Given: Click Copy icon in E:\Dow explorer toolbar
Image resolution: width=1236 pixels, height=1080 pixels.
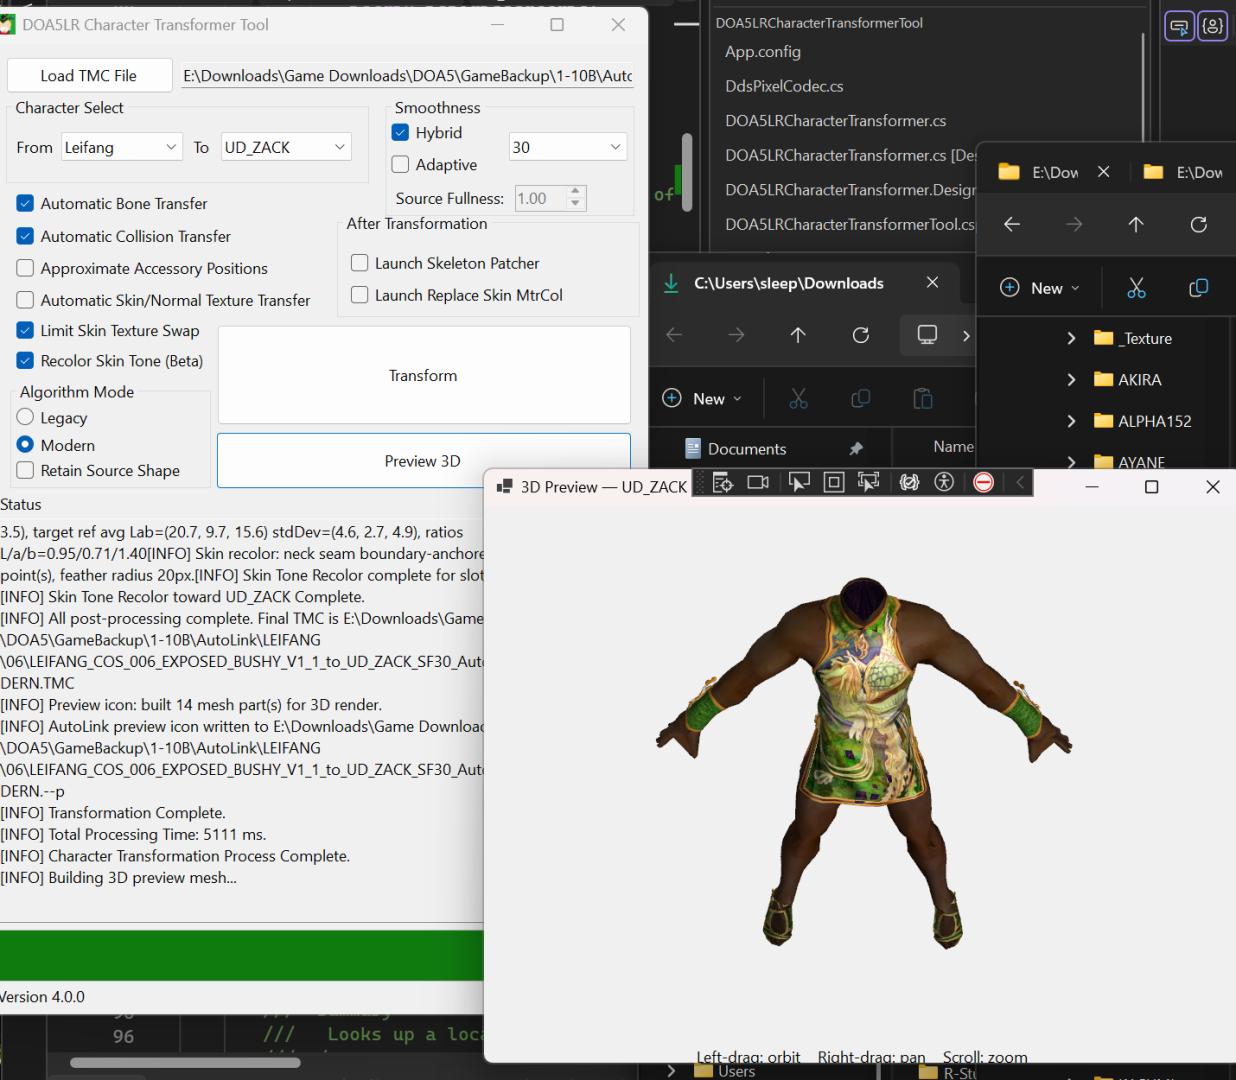Looking at the screenshot, I should point(1198,288).
